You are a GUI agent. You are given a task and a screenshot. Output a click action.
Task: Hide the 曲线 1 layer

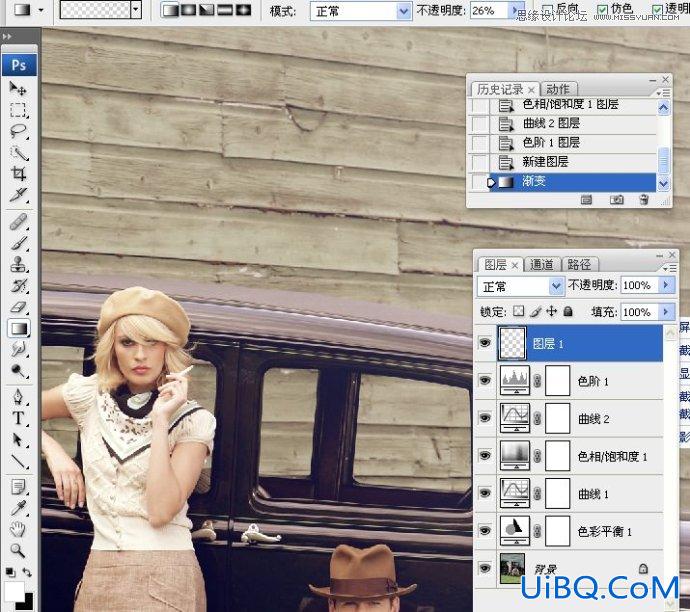pos(485,493)
